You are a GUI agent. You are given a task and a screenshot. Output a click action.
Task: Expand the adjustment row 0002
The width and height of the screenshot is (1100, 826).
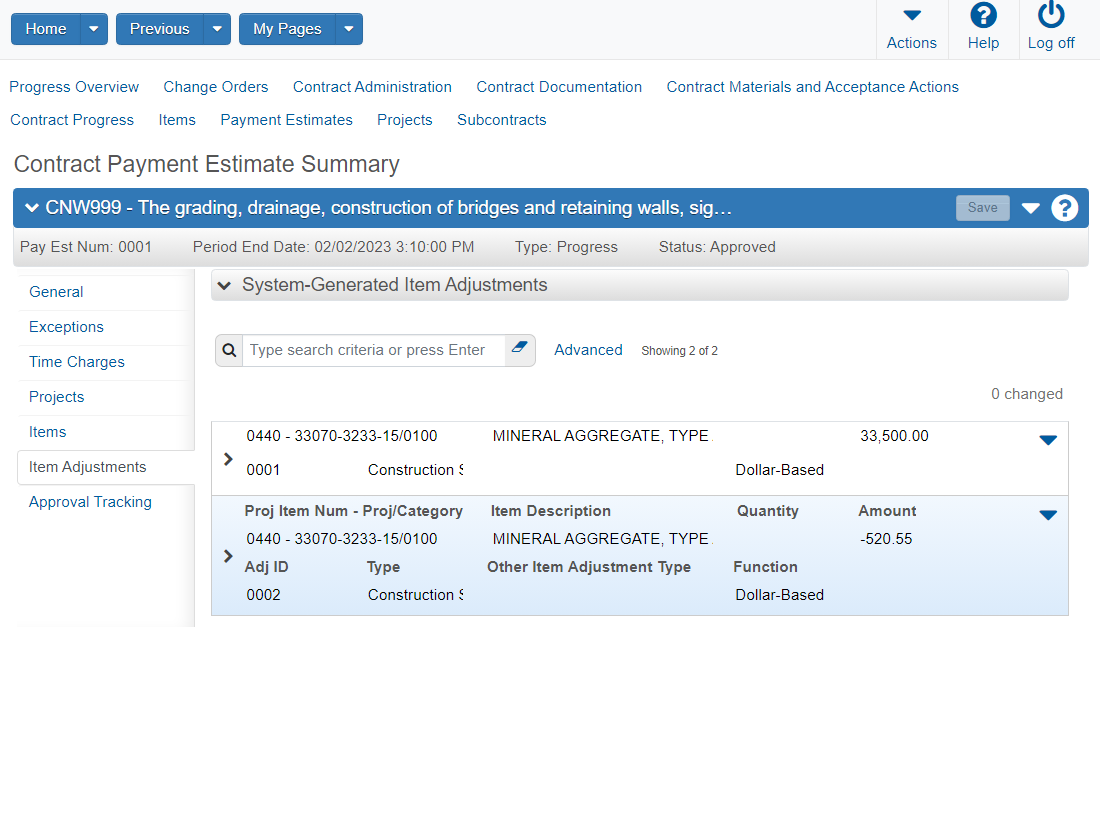(x=228, y=557)
